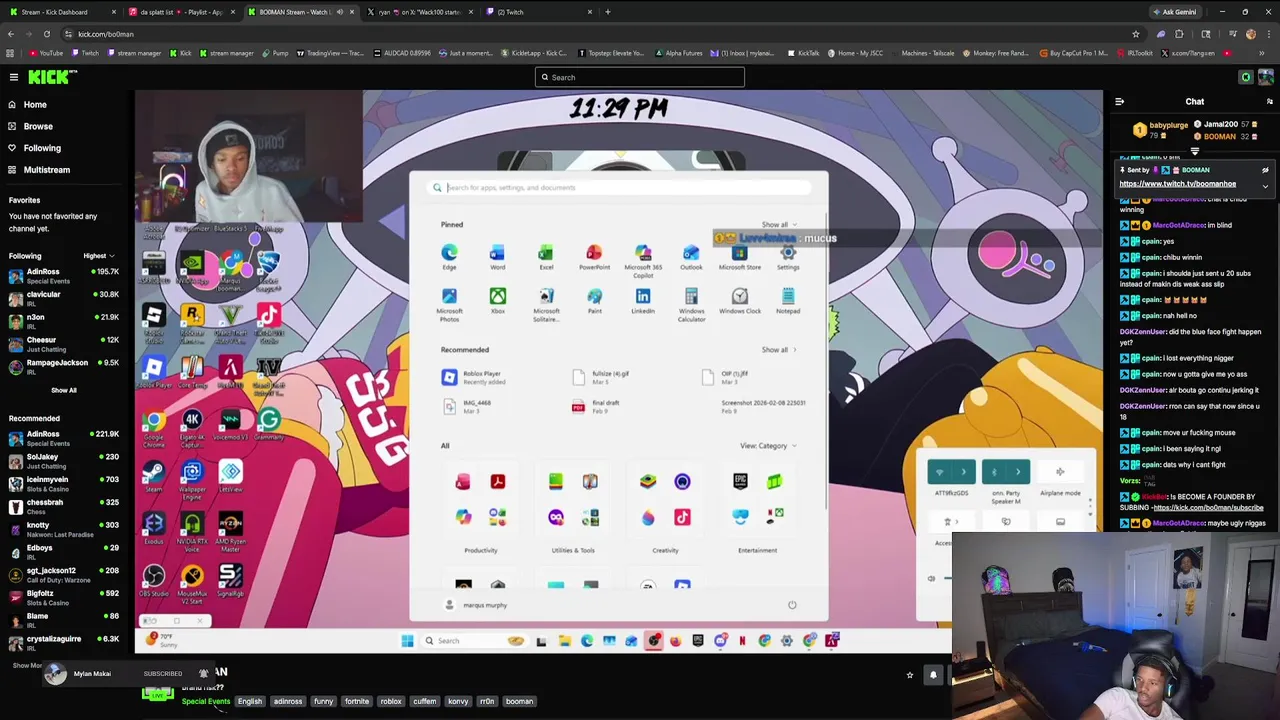Expand Show all for Recommended items
The height and width of the screenshot is (720, 1280).
tap(778, 350)
